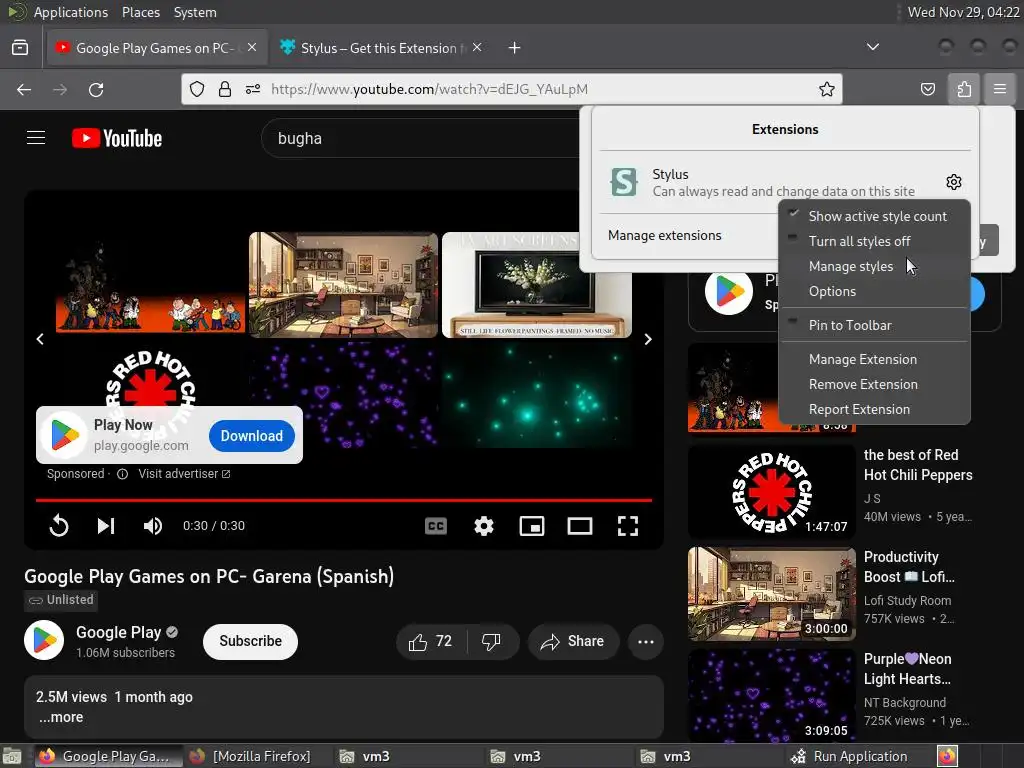Open the Places system menu
The height and width of the screenshot is (768, 1024).
coord(140,12)
